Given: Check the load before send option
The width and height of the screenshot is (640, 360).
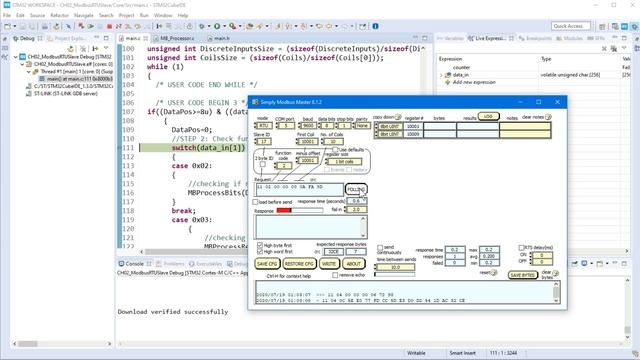Looking at the screenshot, I should click(x=256, y=202).
